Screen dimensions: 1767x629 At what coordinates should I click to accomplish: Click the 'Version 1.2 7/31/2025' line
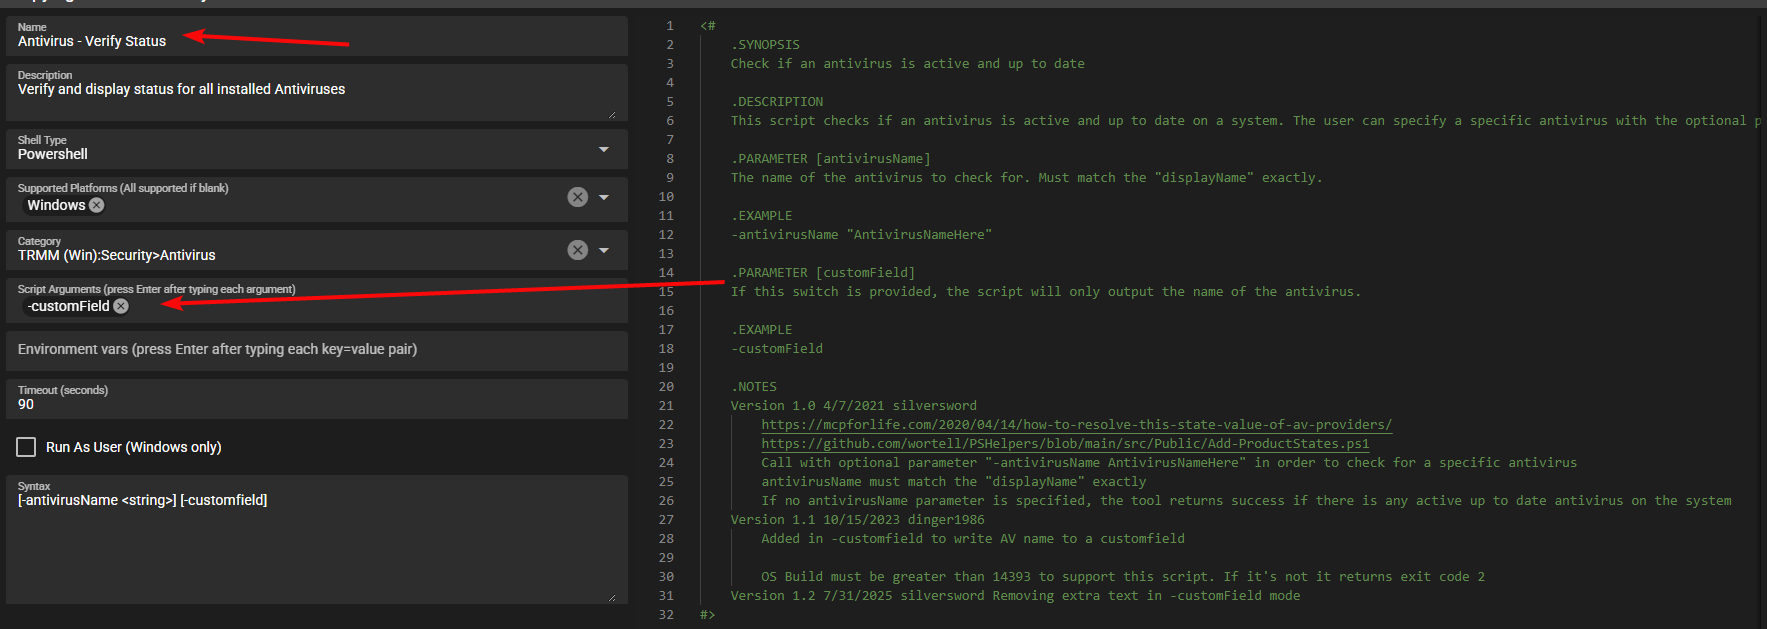(x=1015, y=595)
